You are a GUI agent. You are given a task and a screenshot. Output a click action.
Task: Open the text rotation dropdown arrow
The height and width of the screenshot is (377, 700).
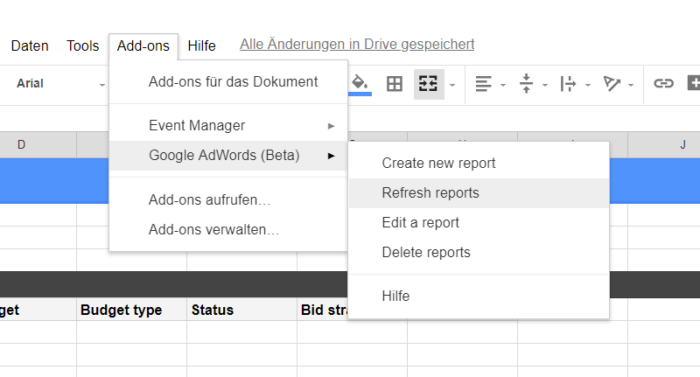click(x=631, y=85)
